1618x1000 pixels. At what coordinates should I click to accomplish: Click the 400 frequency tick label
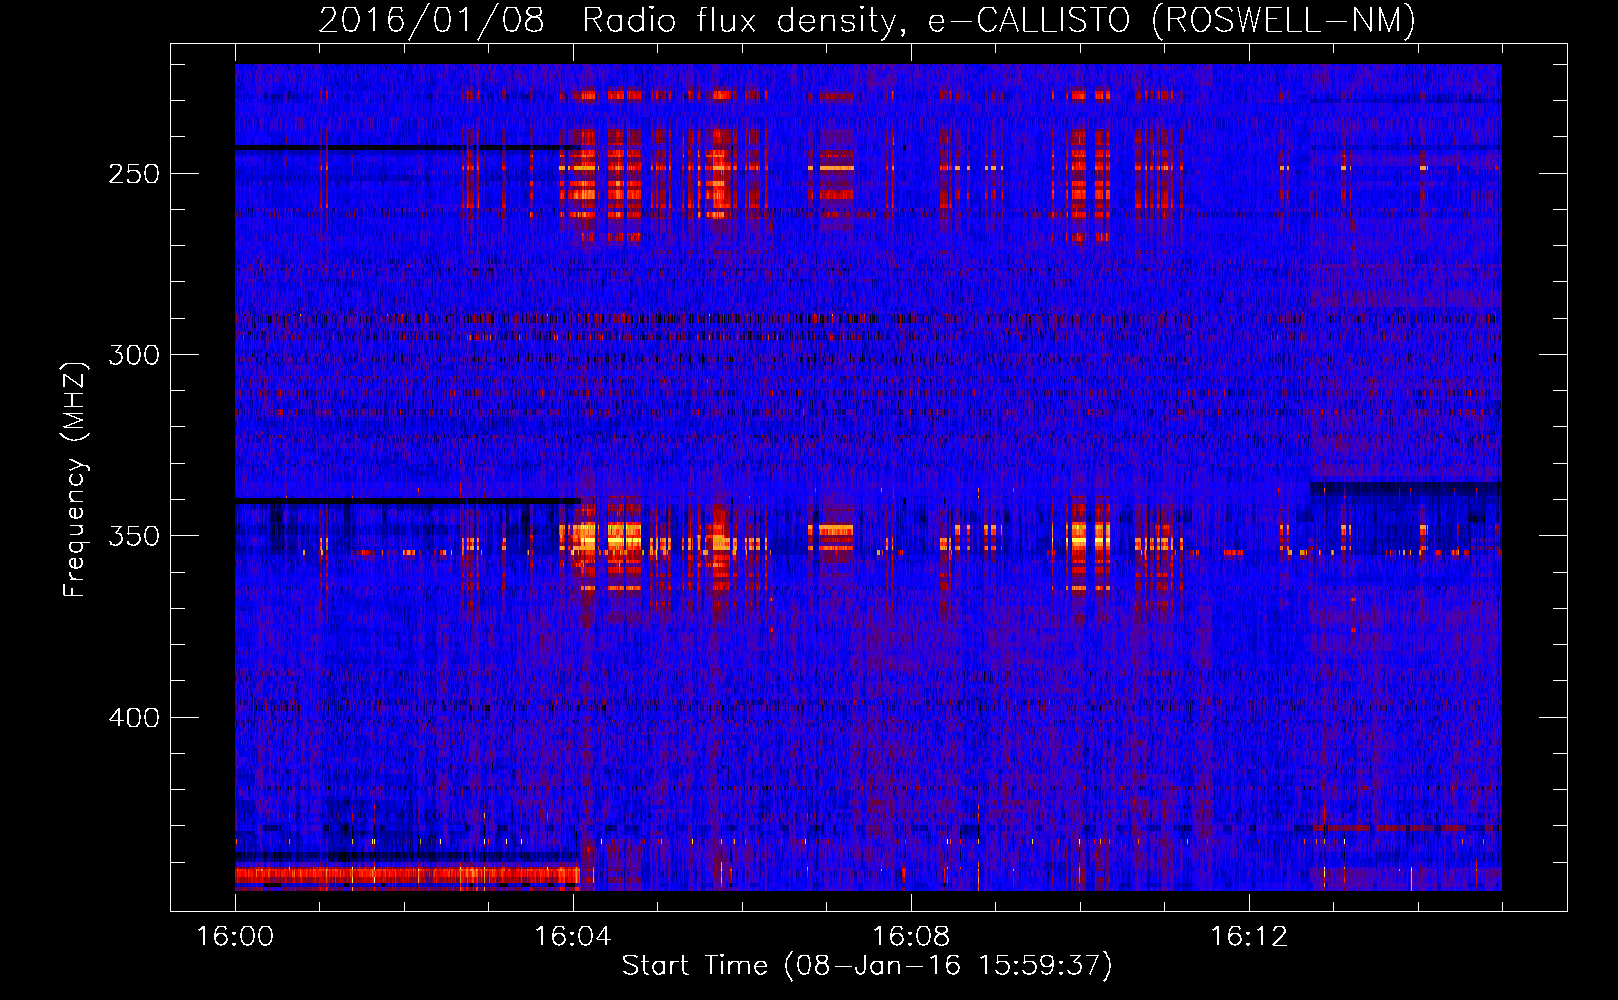(x=134, y=717)
